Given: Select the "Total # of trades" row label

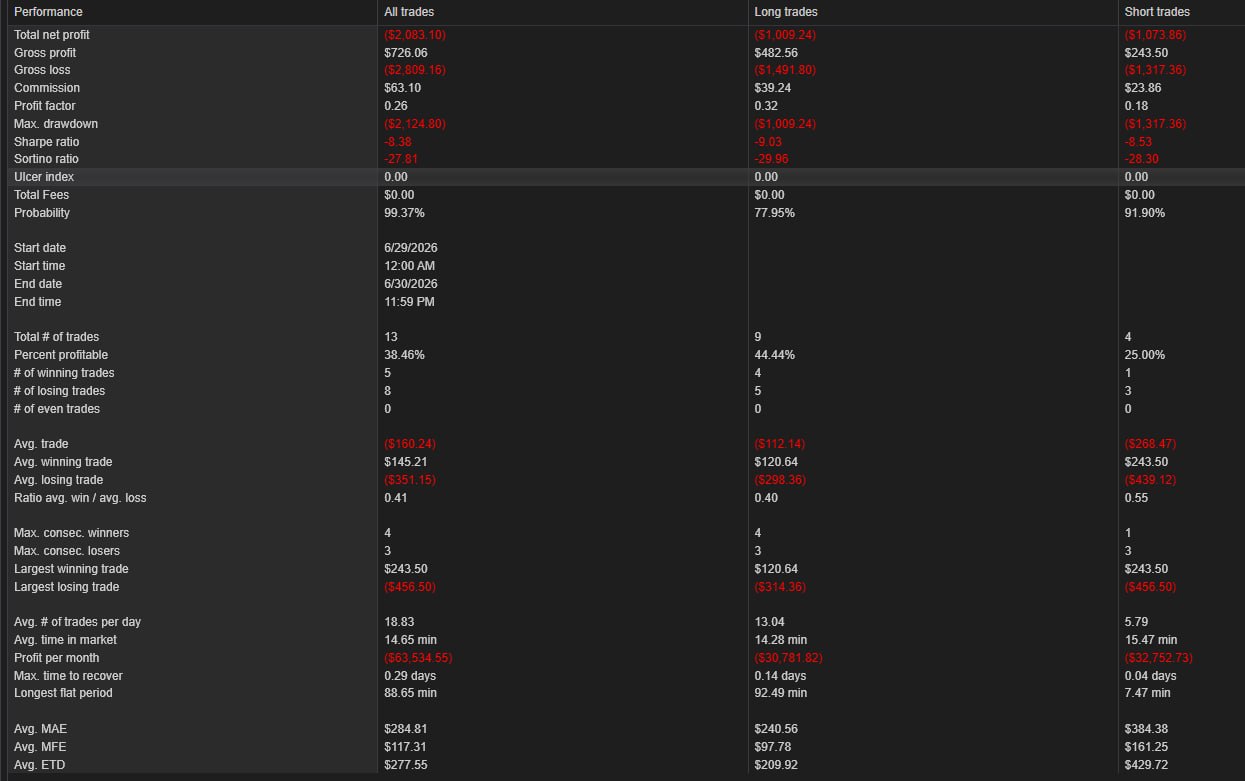Looking at the screenshot, I should [57, 337].
